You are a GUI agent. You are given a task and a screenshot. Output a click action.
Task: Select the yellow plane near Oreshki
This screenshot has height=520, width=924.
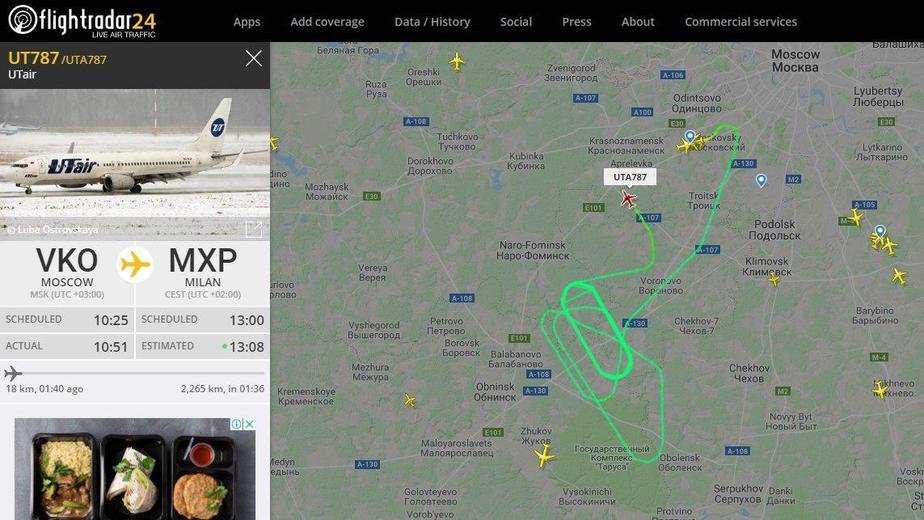pyautogui.click(x=456, y=61)
